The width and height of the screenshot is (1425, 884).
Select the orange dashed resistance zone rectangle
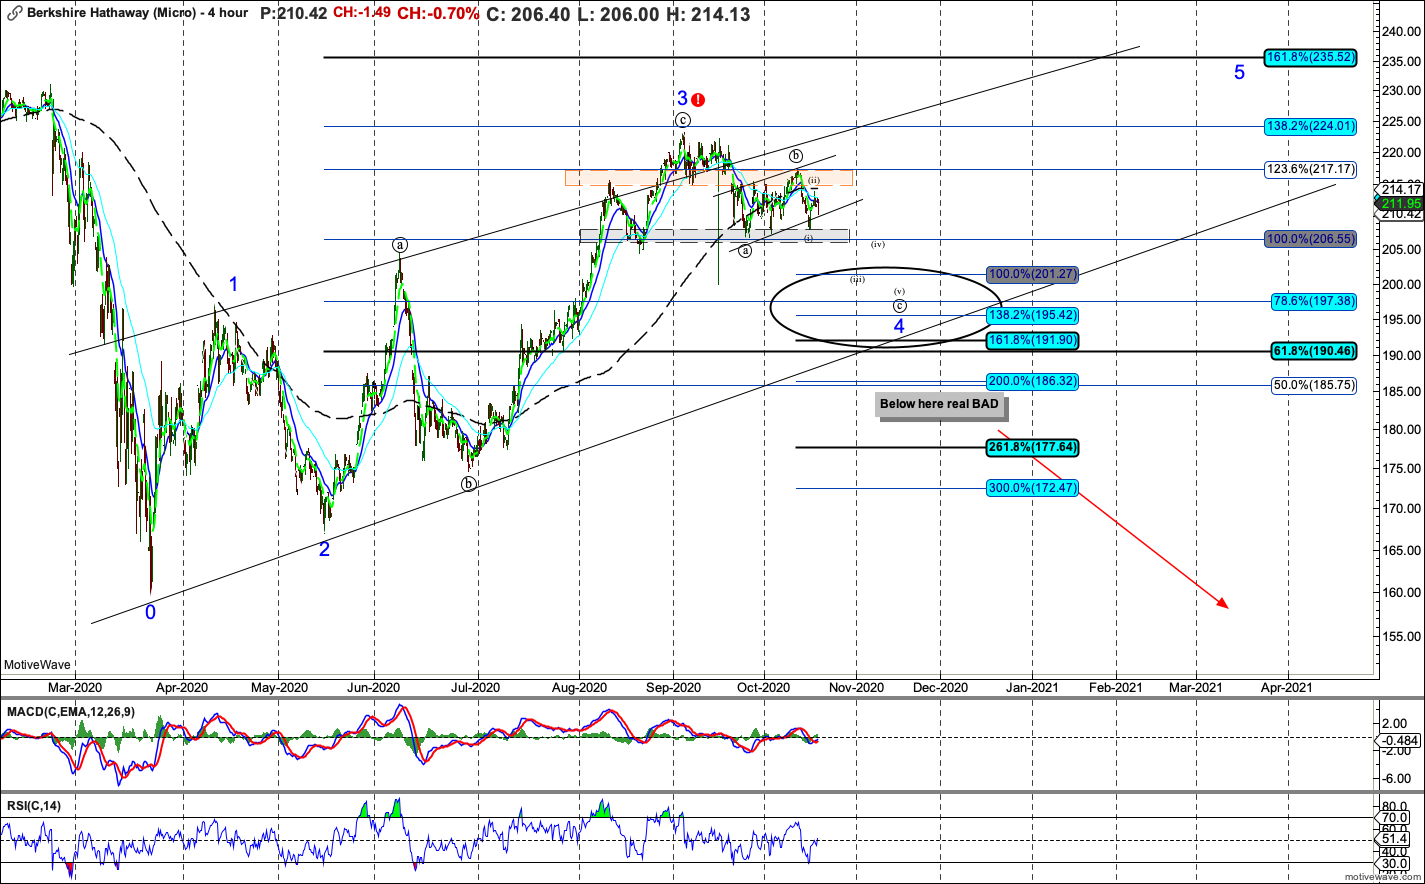click(x=709, y=177)
